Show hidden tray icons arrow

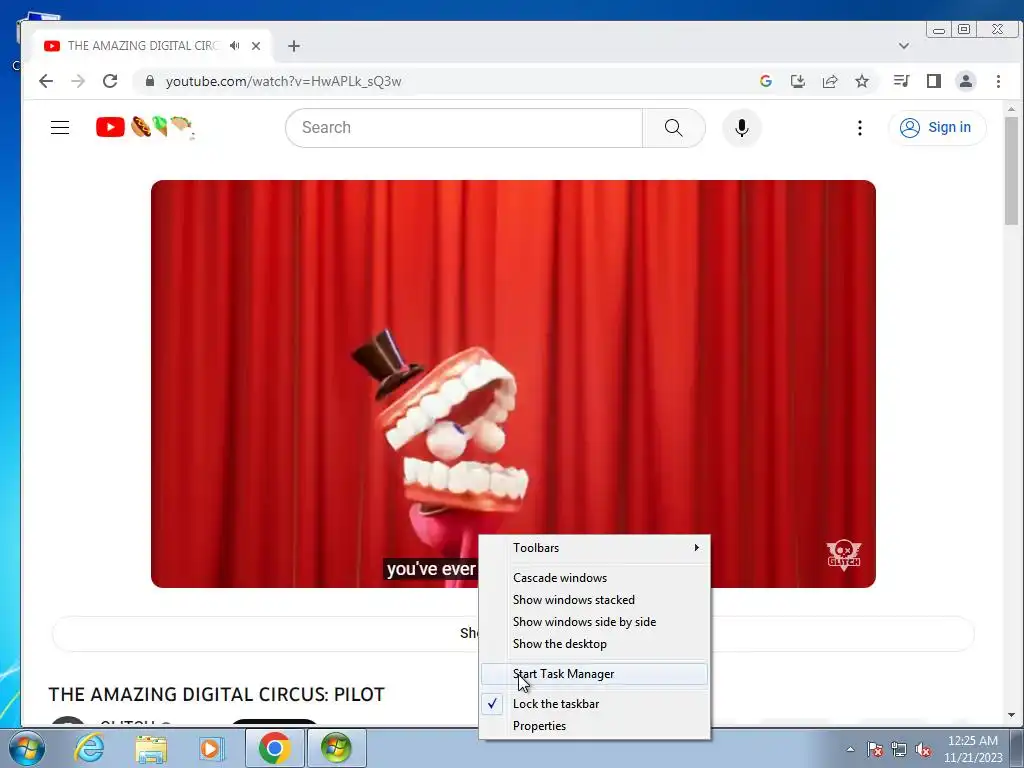850,749
